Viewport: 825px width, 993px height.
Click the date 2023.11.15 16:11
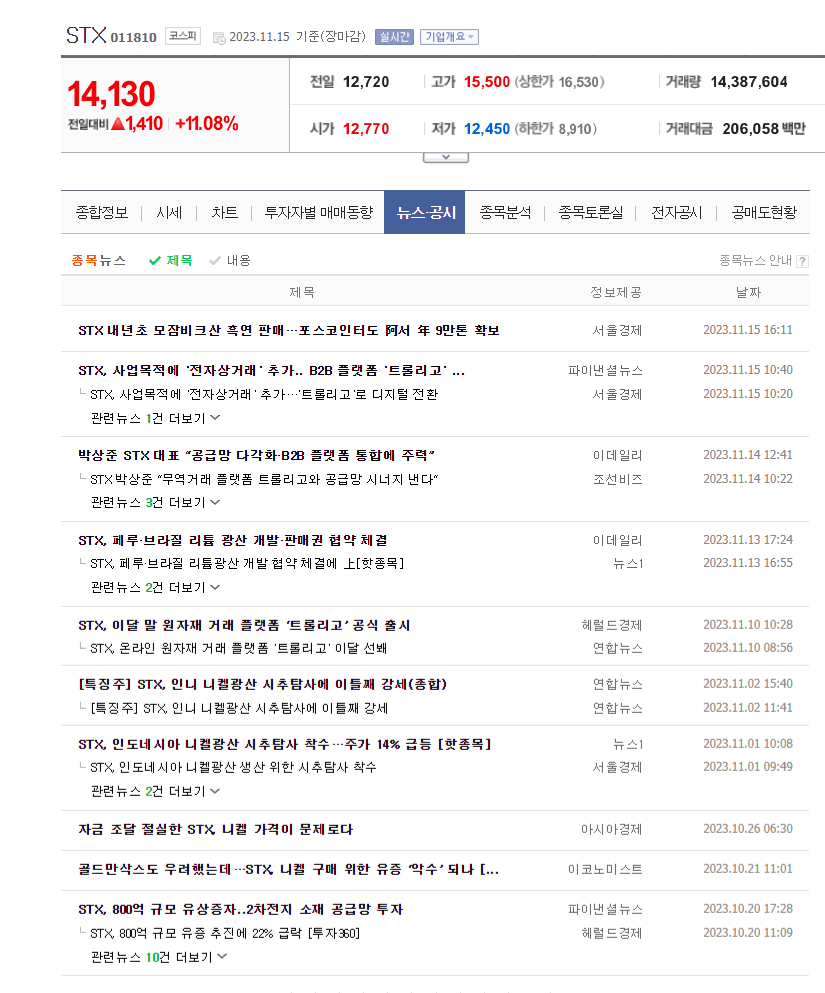(x=748, y=330)
